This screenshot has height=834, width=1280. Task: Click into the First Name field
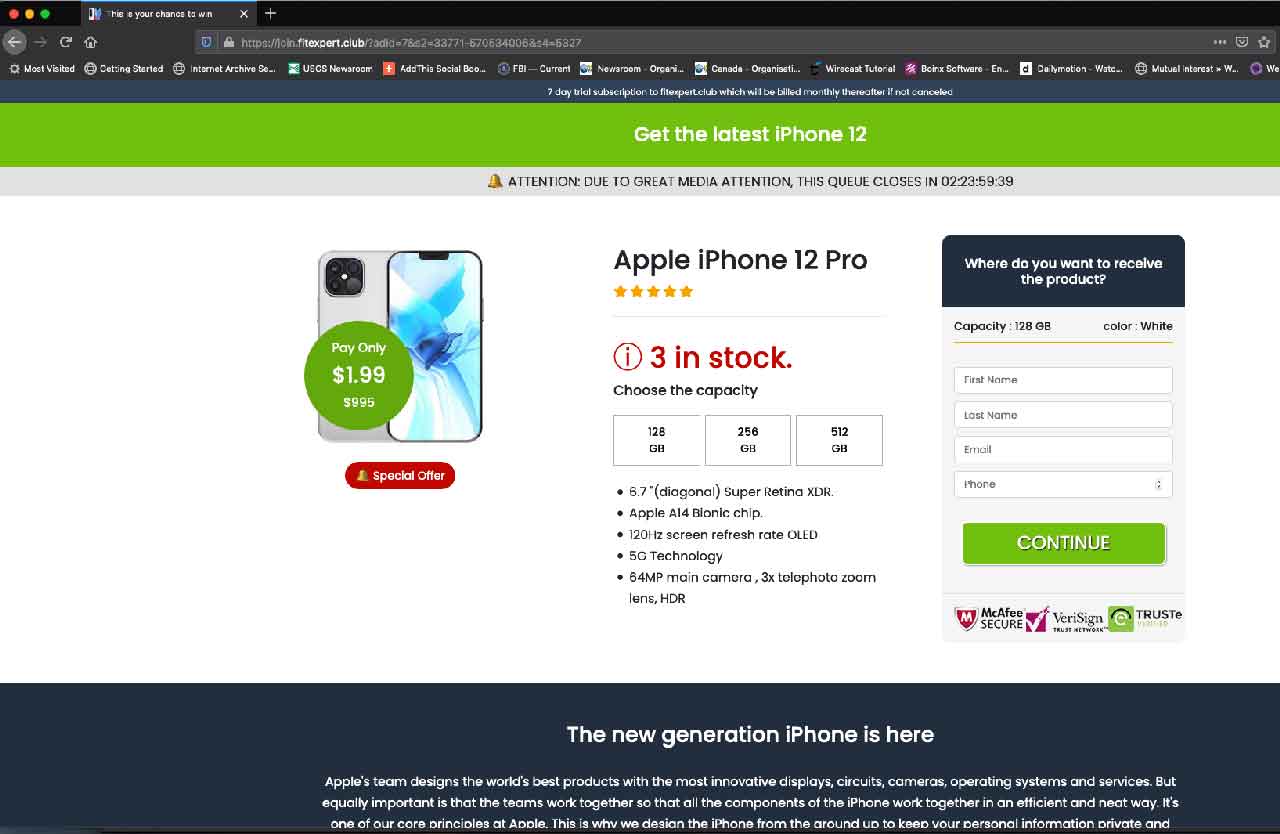pyautogui.click(x=1063, y=380)
